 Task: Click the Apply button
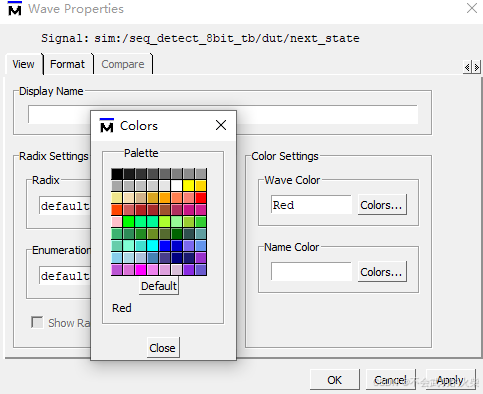click(450, 379)
